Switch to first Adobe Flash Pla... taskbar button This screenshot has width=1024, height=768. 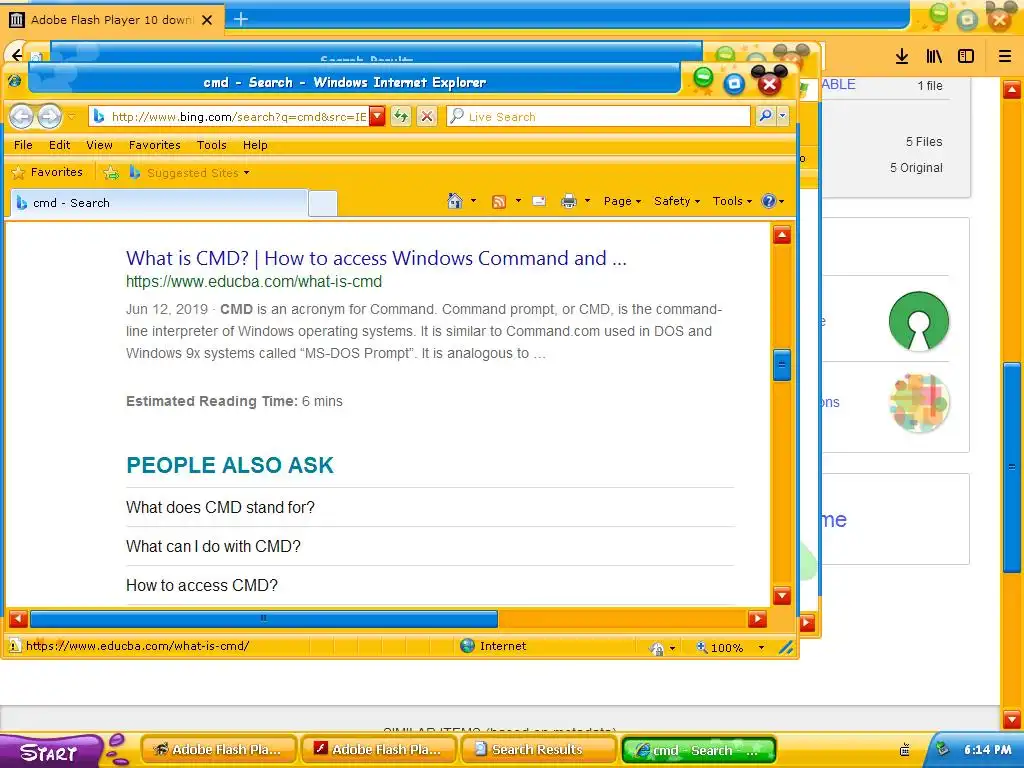tap(219, 750)
